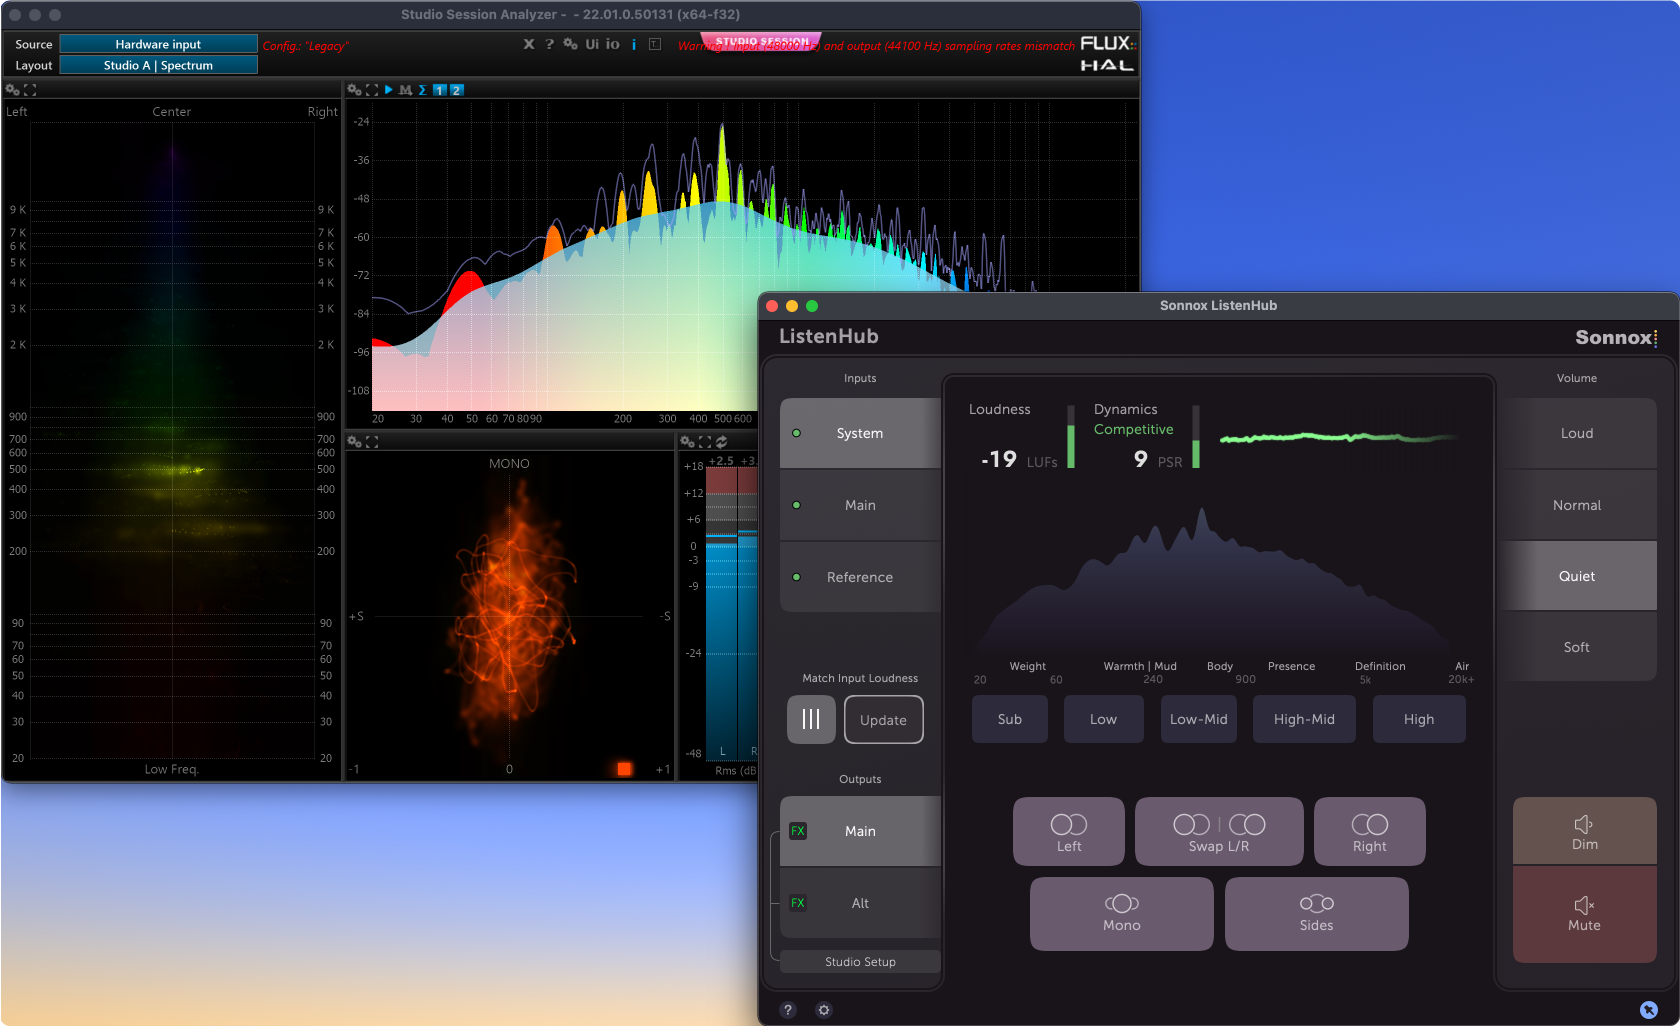The image size is (1680, 1026).
Task: Open settings gears in analyzer top toolbar
Action: pyautogui.click(x=570, y=44)
